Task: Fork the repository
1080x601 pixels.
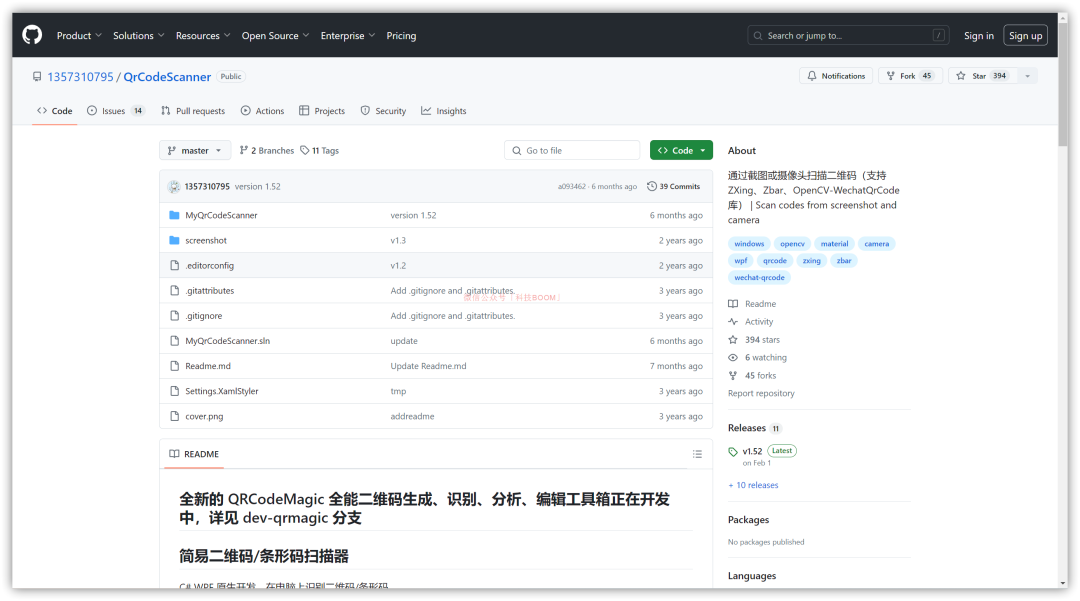Action: [909, 76]
